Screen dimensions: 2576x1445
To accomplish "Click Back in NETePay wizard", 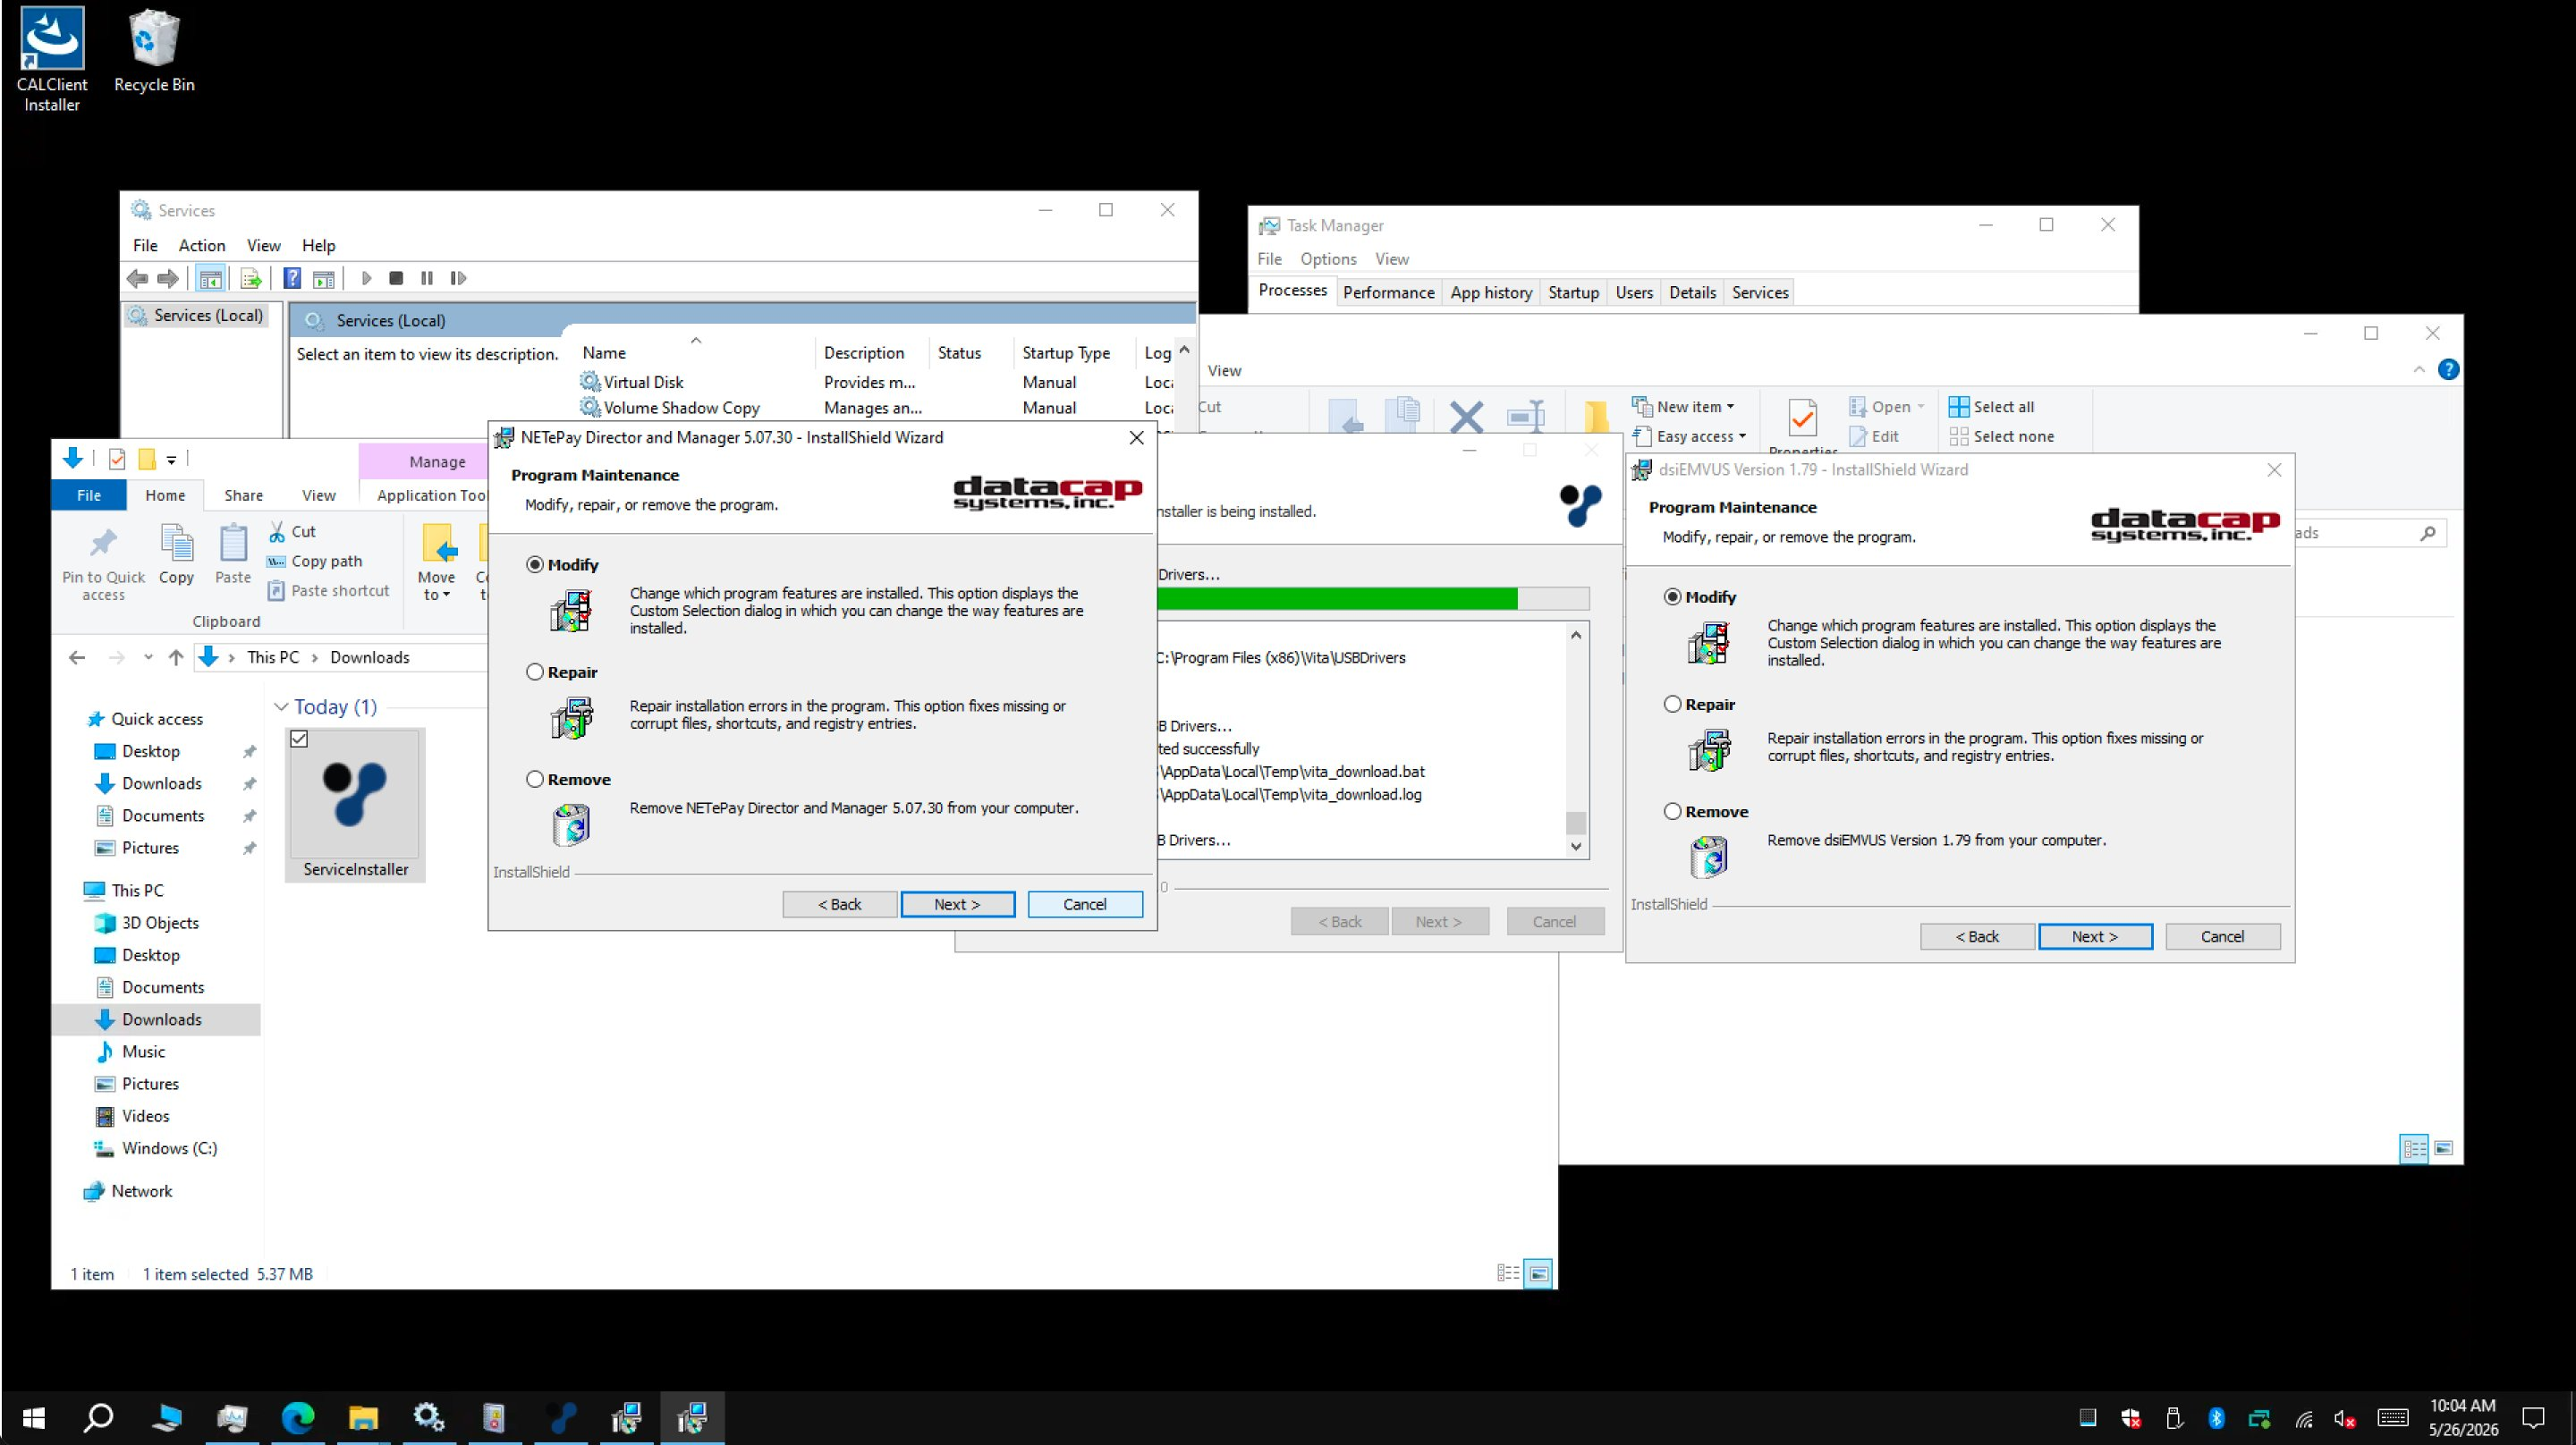I will 839,904.
